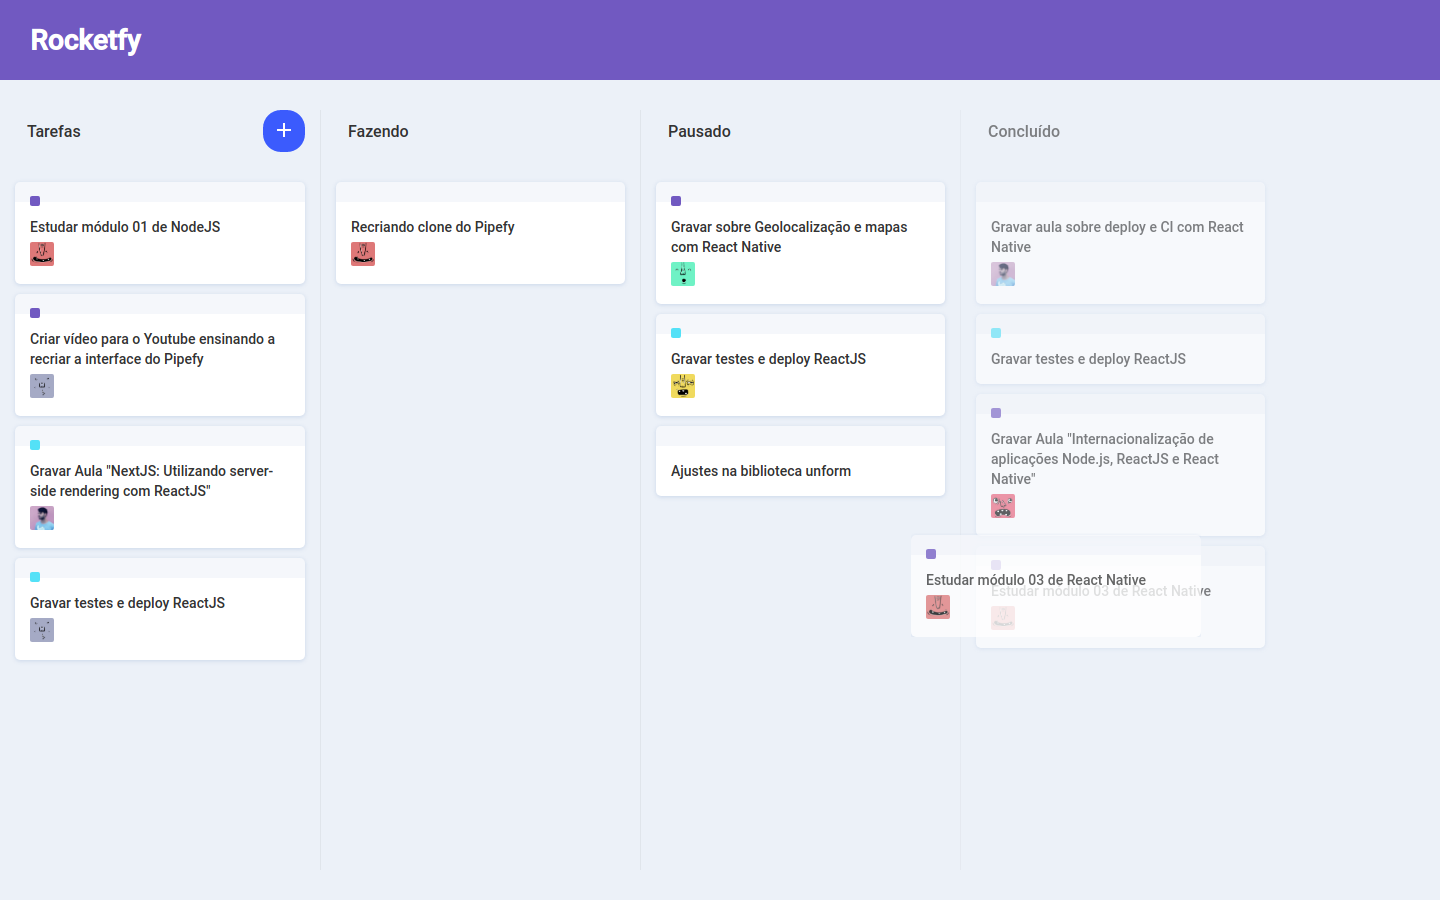
Task: Click 'Tarefas' column heading
Action: (54, 131)
